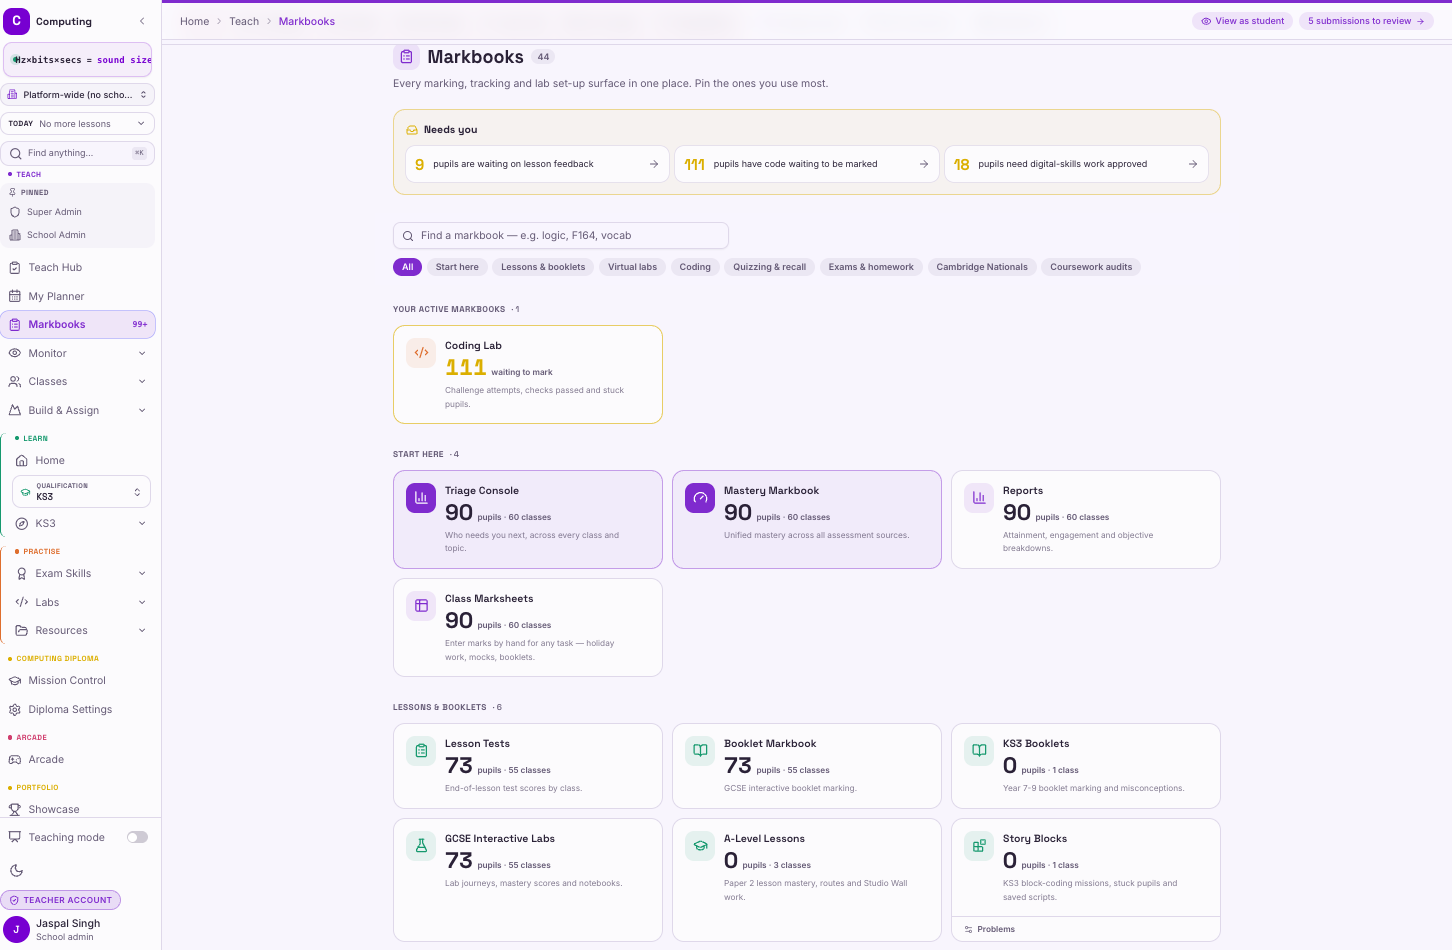Select the Cambridge Nationals filter tab

click(982, 267)
